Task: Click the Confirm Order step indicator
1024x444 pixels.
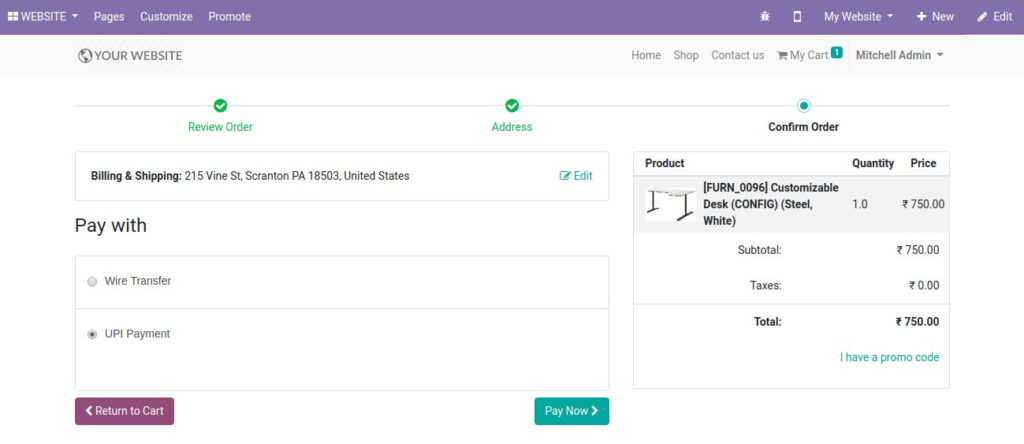Action: (x=803, y=106)
